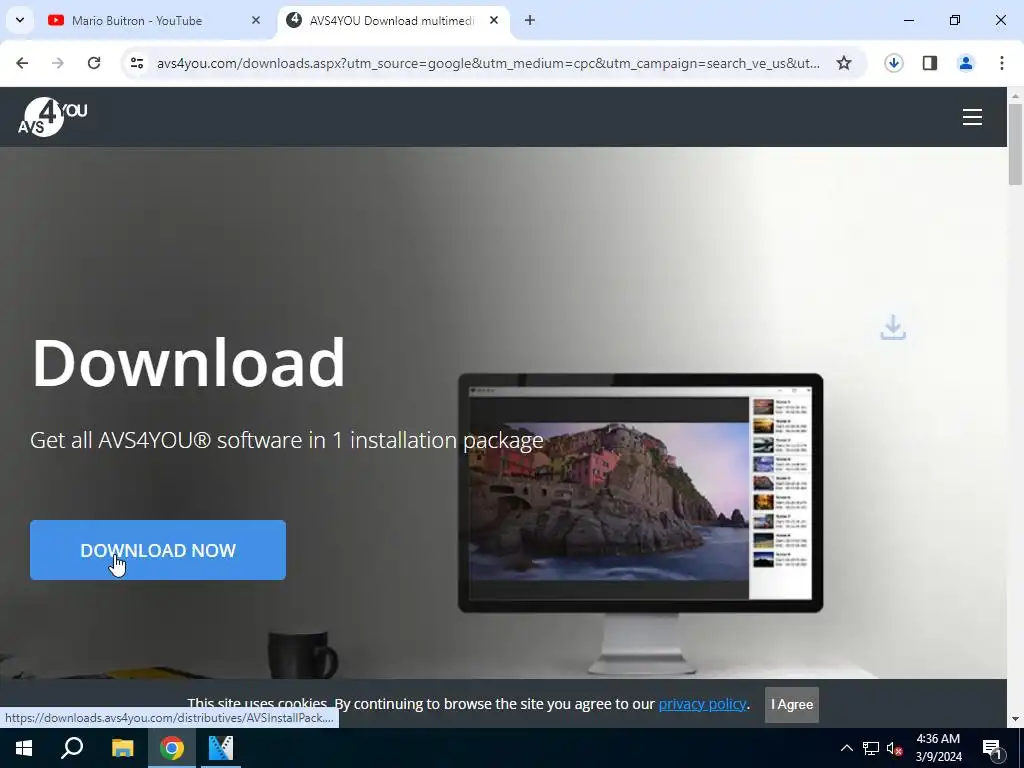This screenshot has height=768, width=1024.
Task: Go back to the previous page
Action: pos(22,63)
